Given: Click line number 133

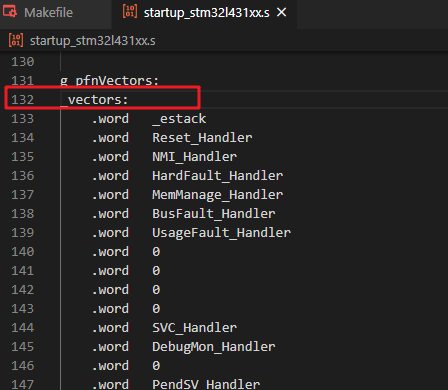Looking at the screenshot, I should point(23,119).
